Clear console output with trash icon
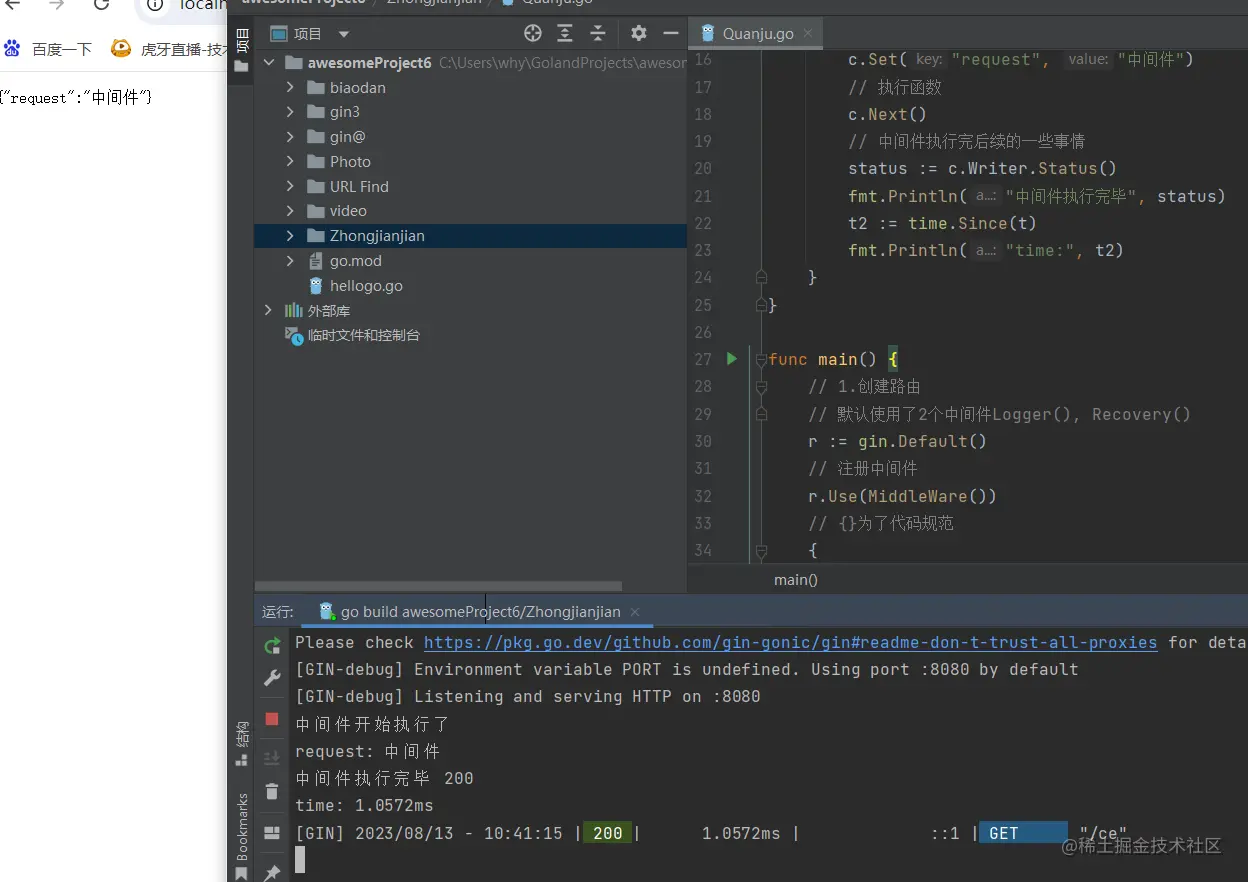This screenshot has width=1248, height=882. click(x=272, y=792)
